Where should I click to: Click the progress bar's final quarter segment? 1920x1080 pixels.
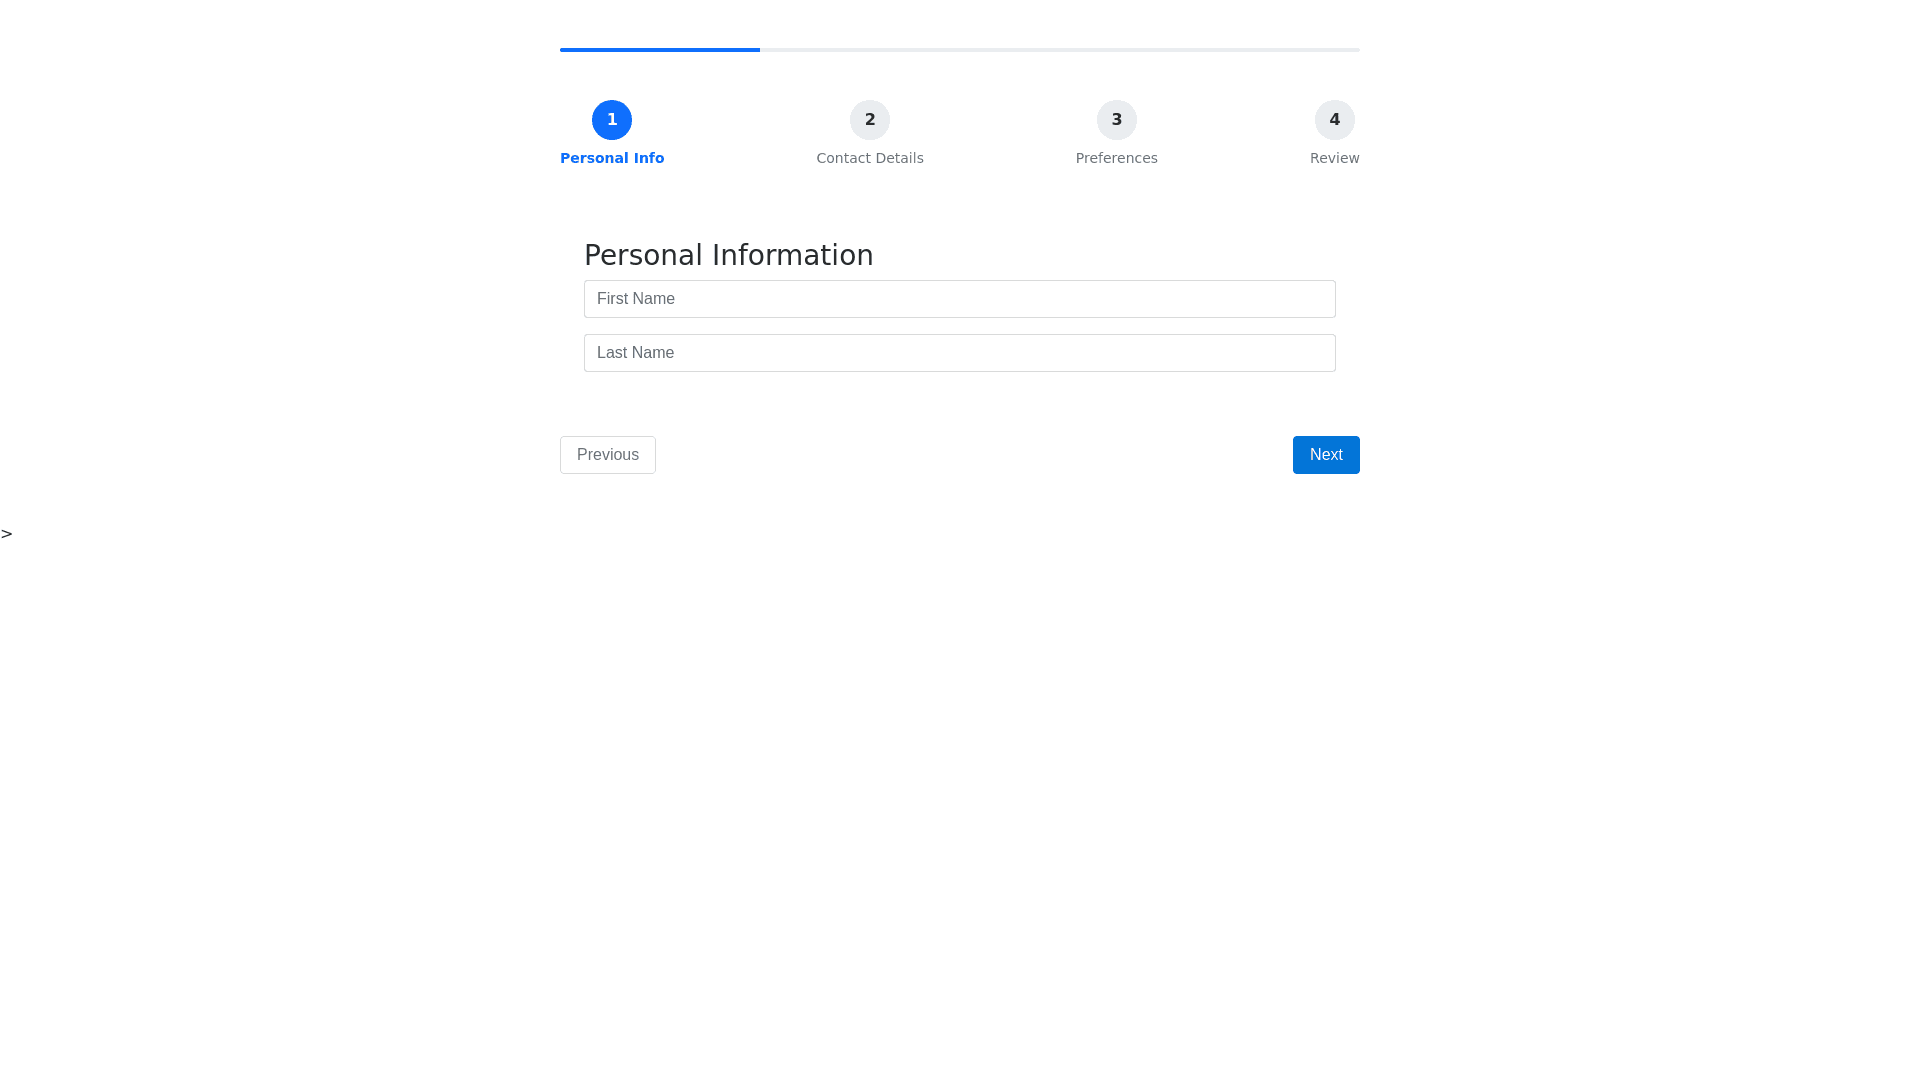tap(1260, 49)
